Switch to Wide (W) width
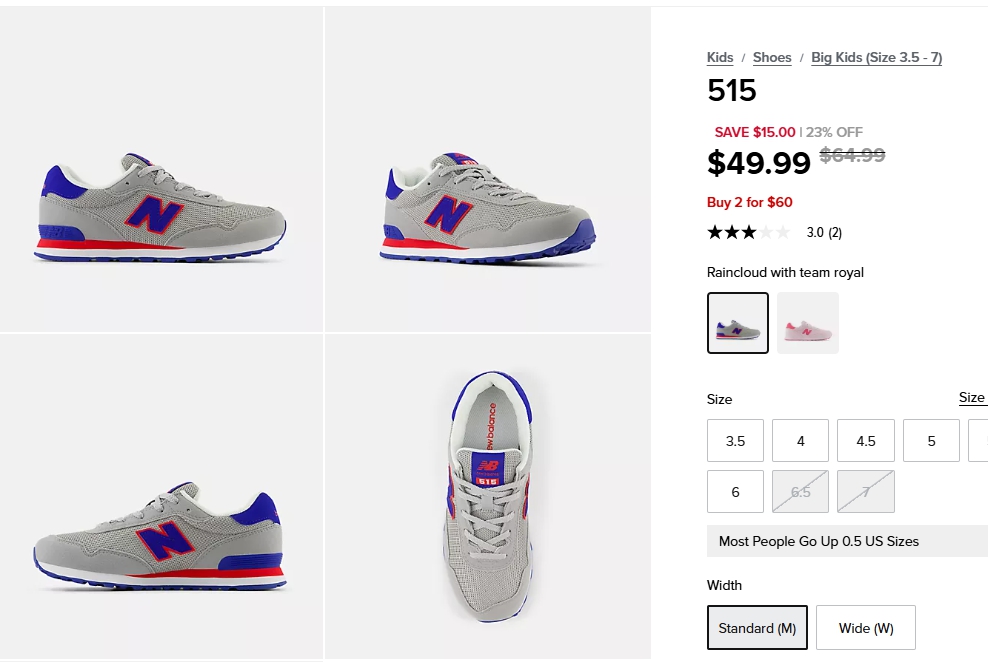988x662 pixels. click(x=866, y=628)
